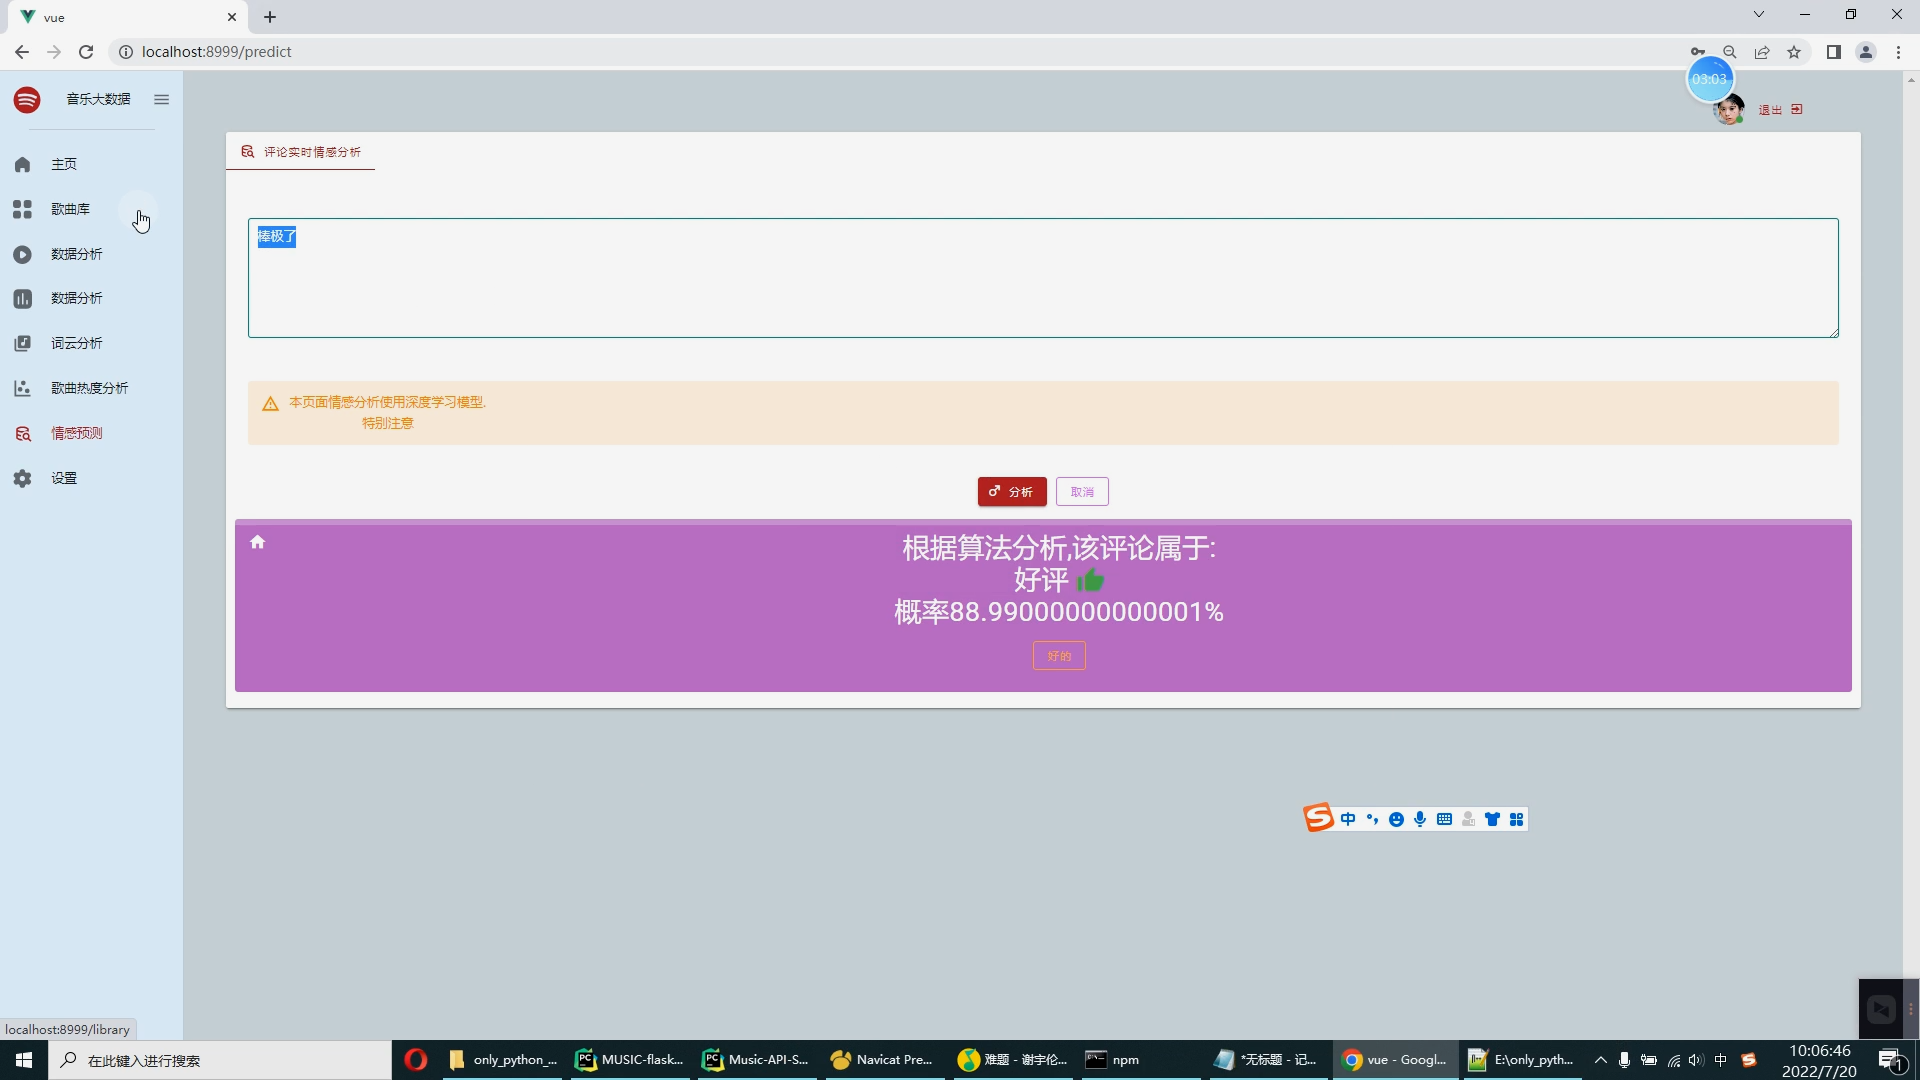Switch to only_python folder in taskbar
1920x1080 pixels.
coord(503,1060)
